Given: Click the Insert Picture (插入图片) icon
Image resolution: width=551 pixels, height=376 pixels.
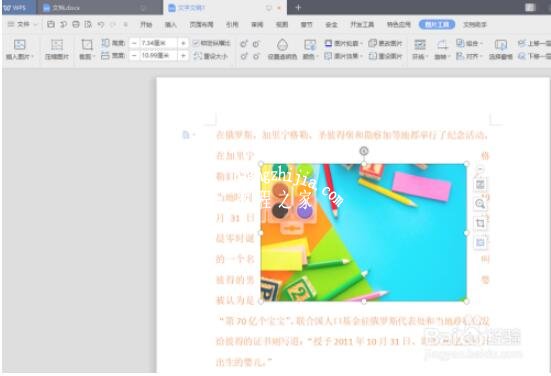Looking at the screenshot, I should (20, 45).
